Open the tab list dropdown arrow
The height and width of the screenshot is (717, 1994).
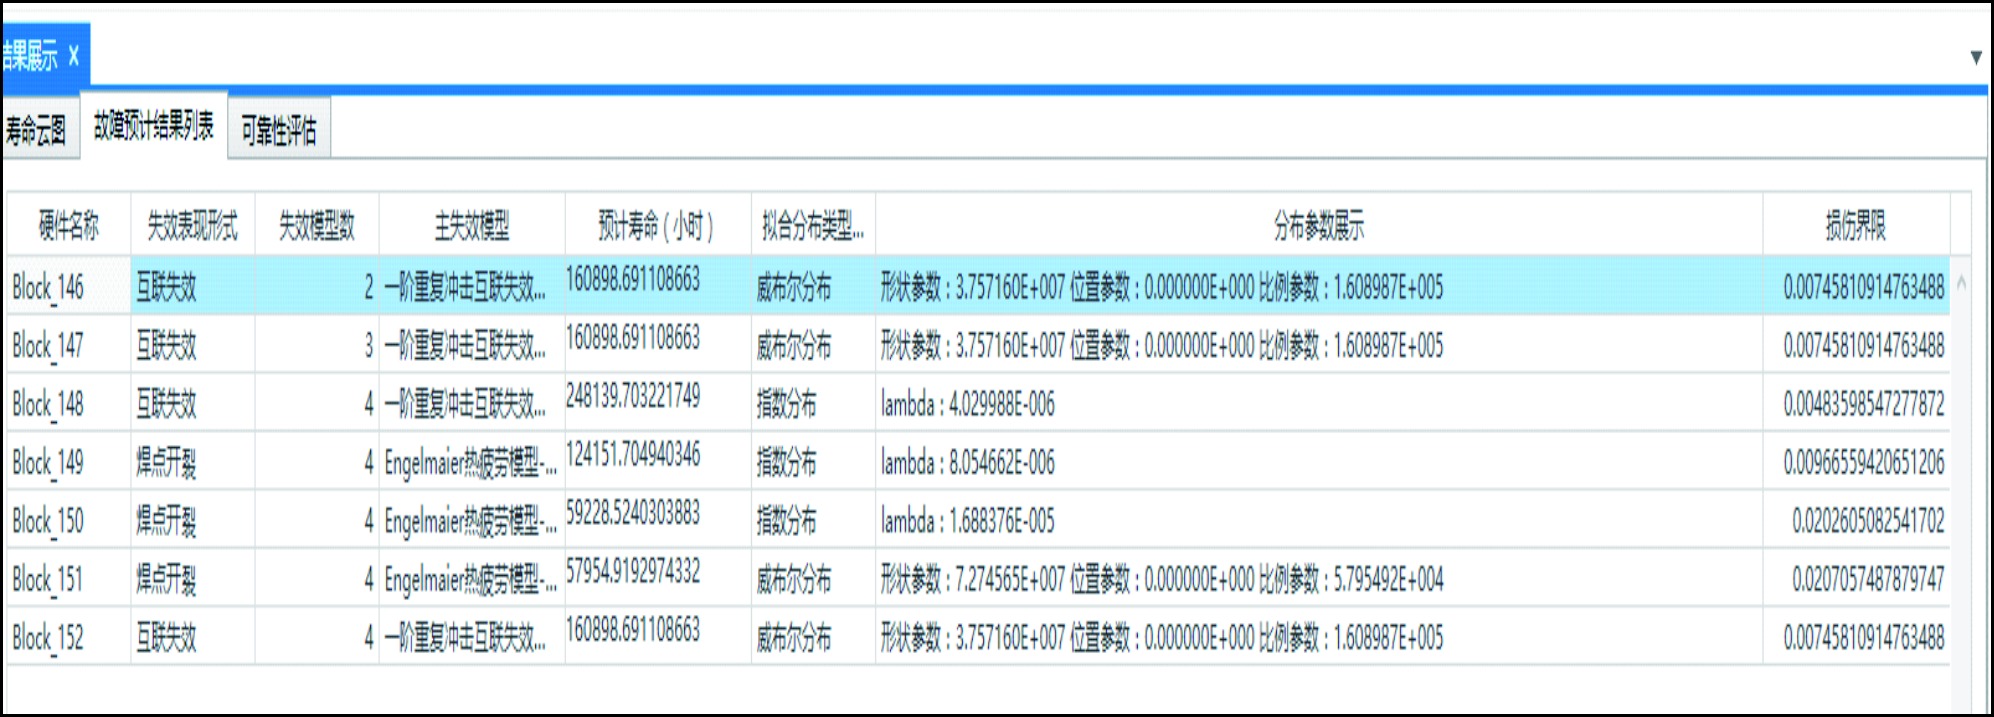click(x=1976, y=57)
